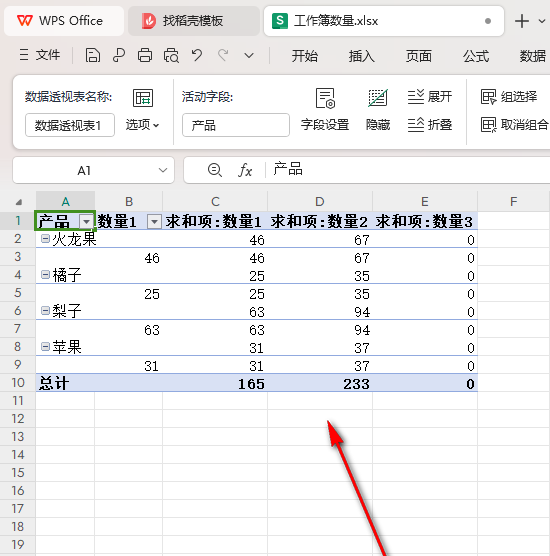550x556 pixels.
Task: Select column E header
Action: coord(425,202)
